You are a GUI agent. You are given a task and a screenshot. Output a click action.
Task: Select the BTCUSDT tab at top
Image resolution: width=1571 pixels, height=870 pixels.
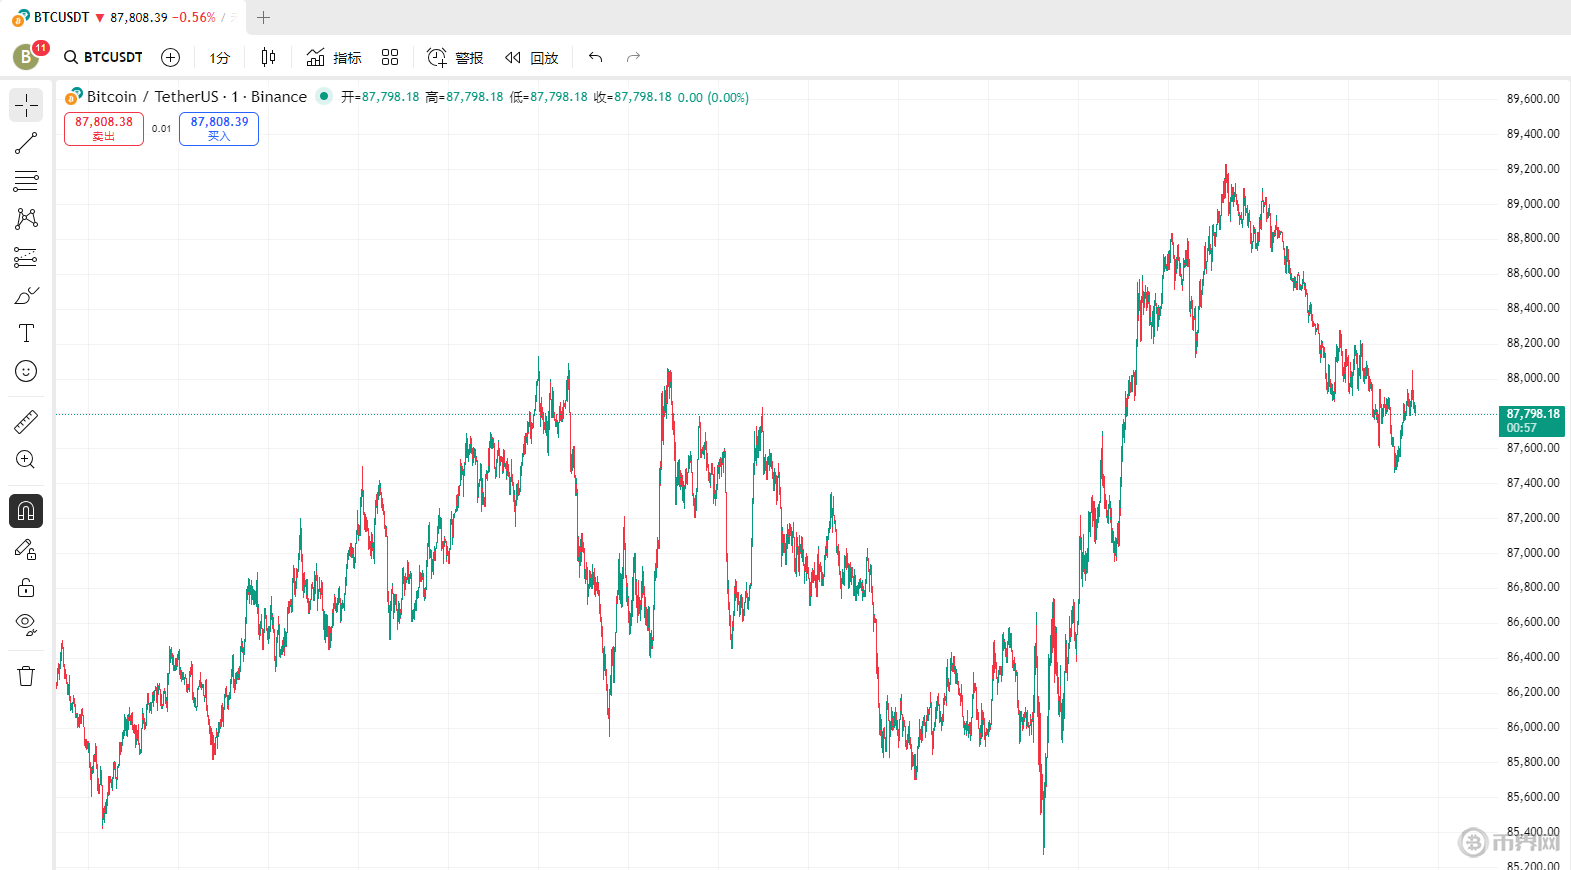(60, 17)
